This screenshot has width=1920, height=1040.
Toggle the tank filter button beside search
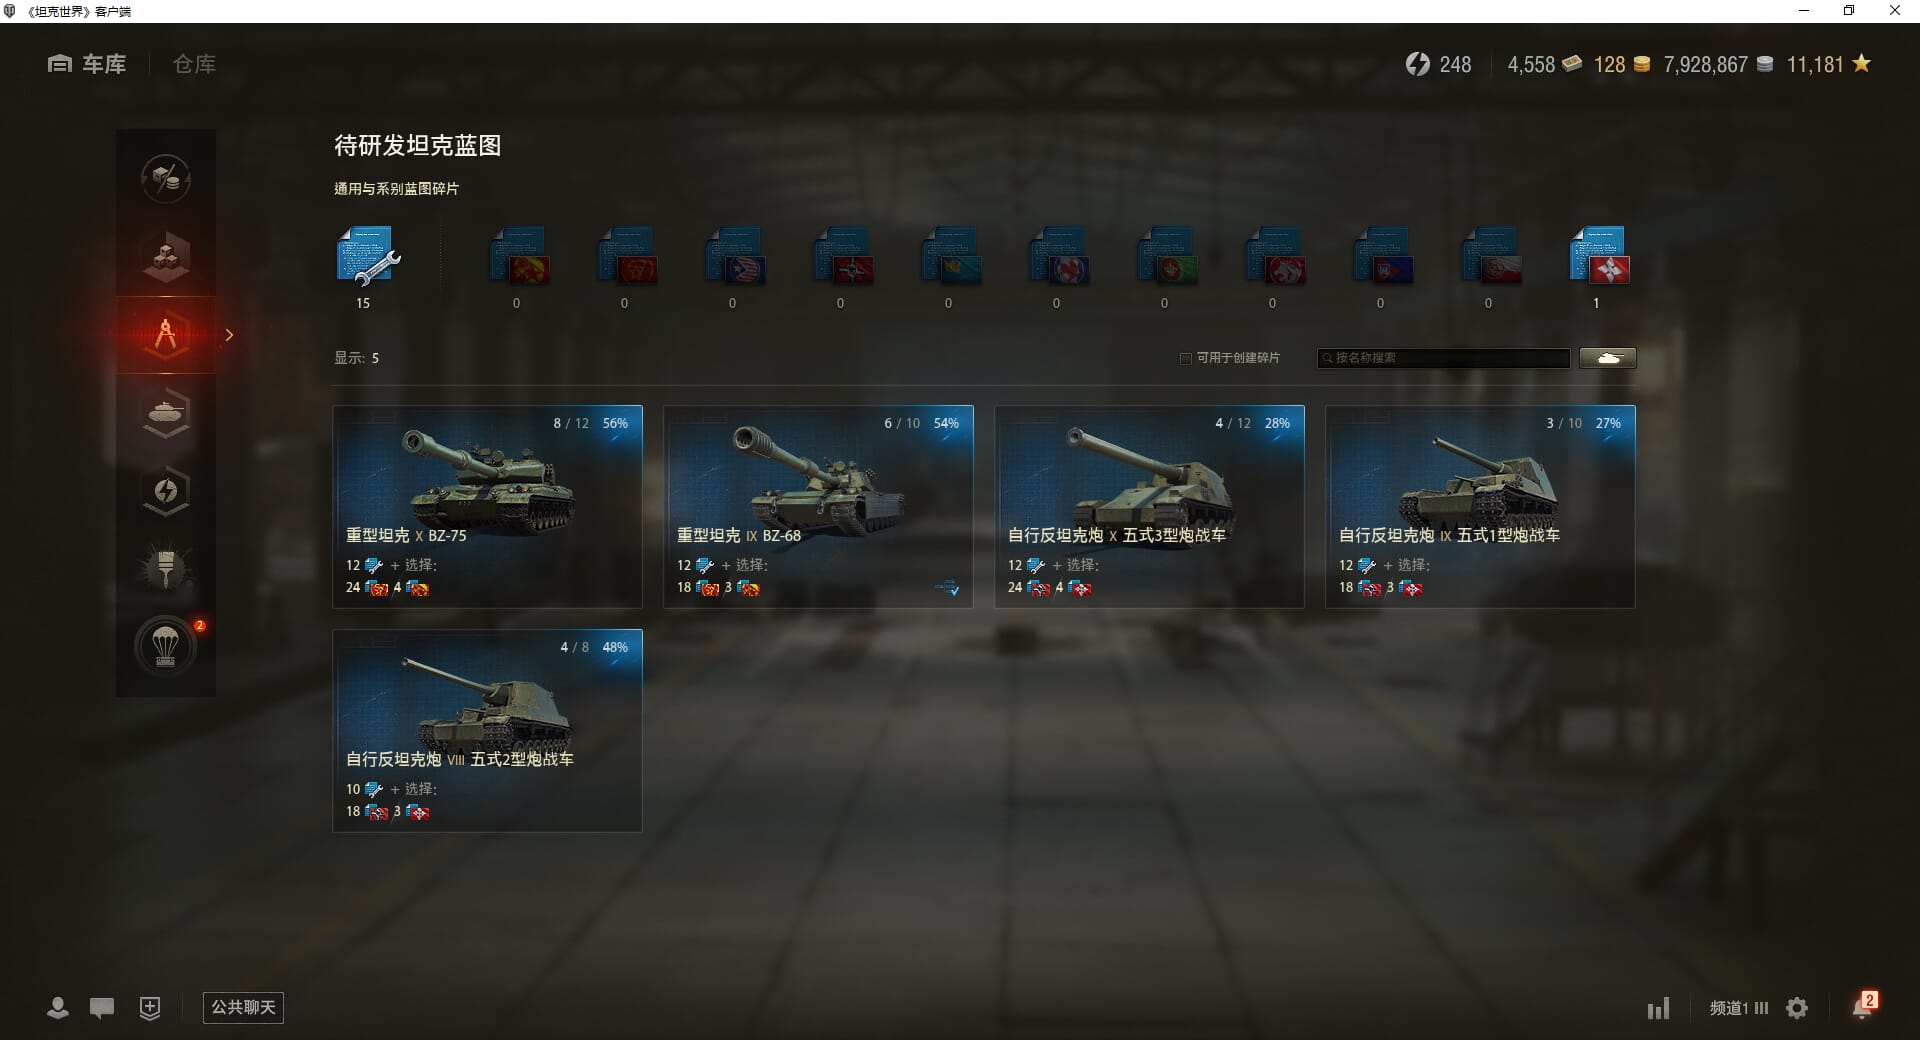(x=1608, y=358)
